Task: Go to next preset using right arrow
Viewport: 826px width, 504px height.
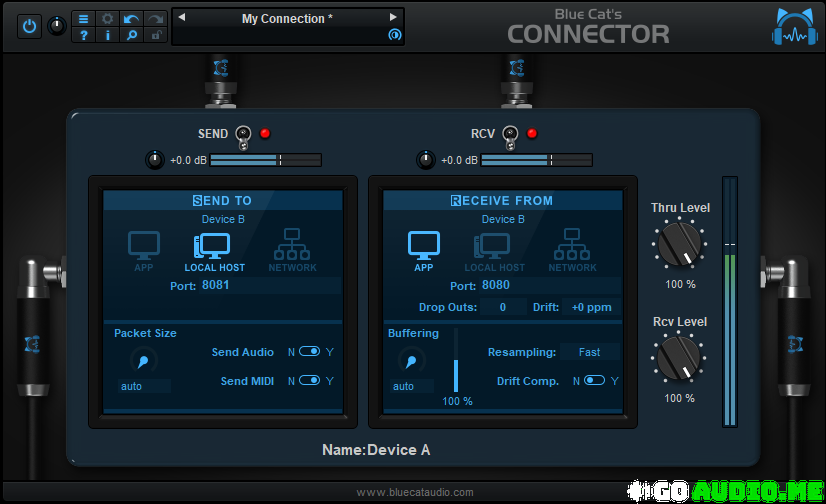Action: pos(393,18)
